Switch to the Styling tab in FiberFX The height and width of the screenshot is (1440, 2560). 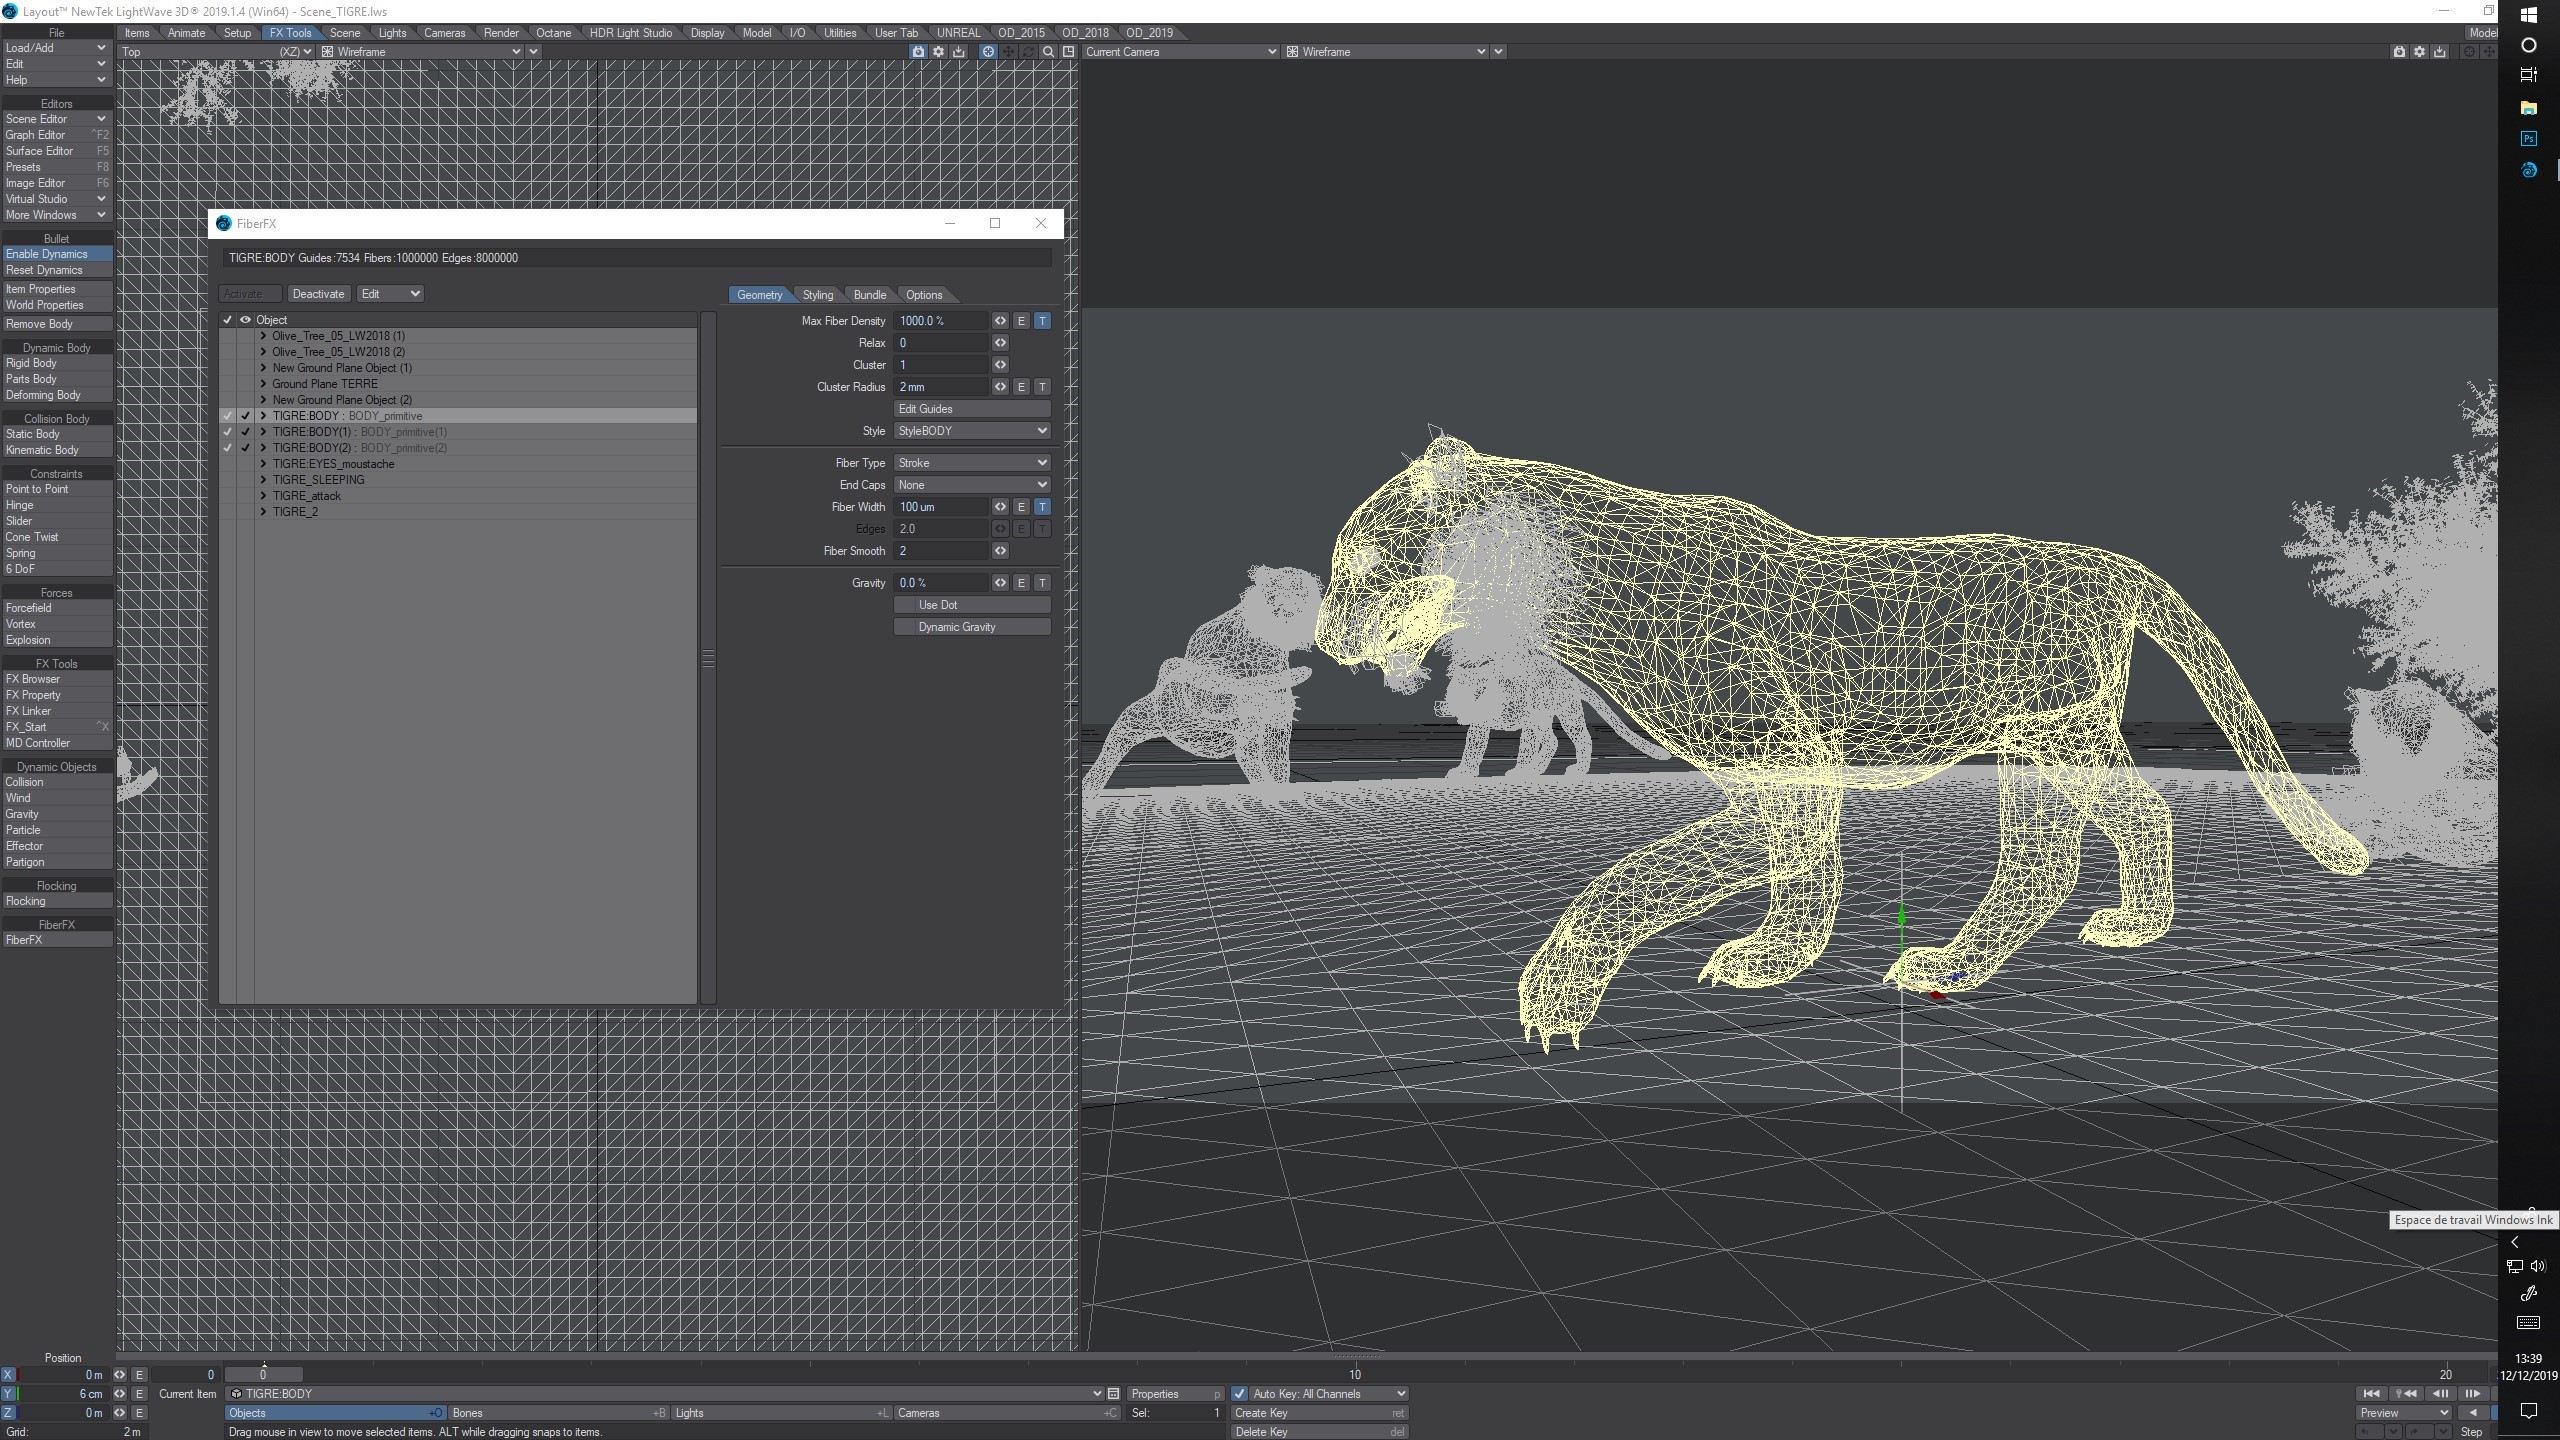[x=817, y=295]
